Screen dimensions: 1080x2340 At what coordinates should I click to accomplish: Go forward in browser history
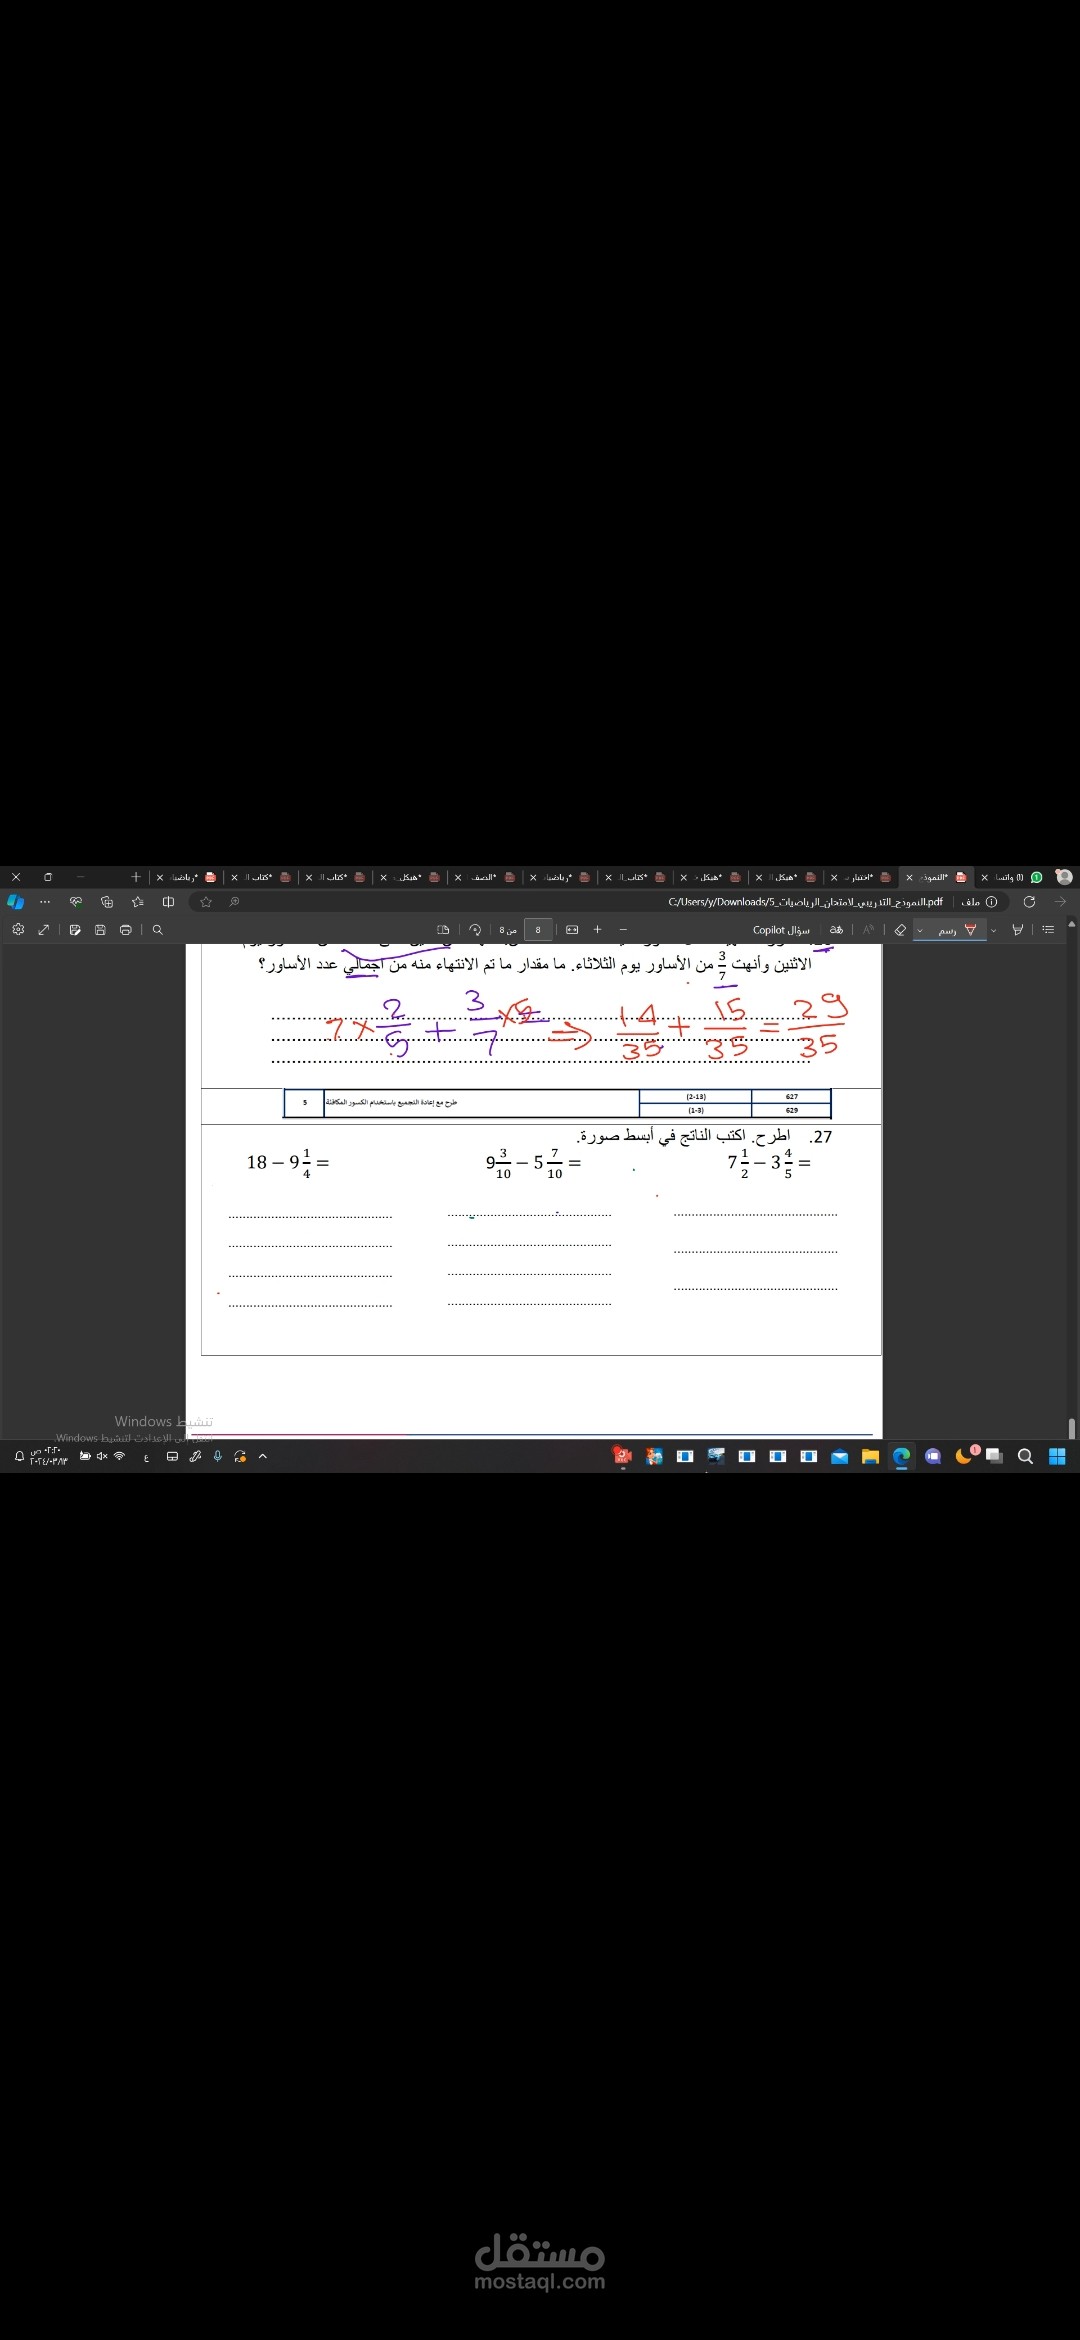pos(1060,901)
